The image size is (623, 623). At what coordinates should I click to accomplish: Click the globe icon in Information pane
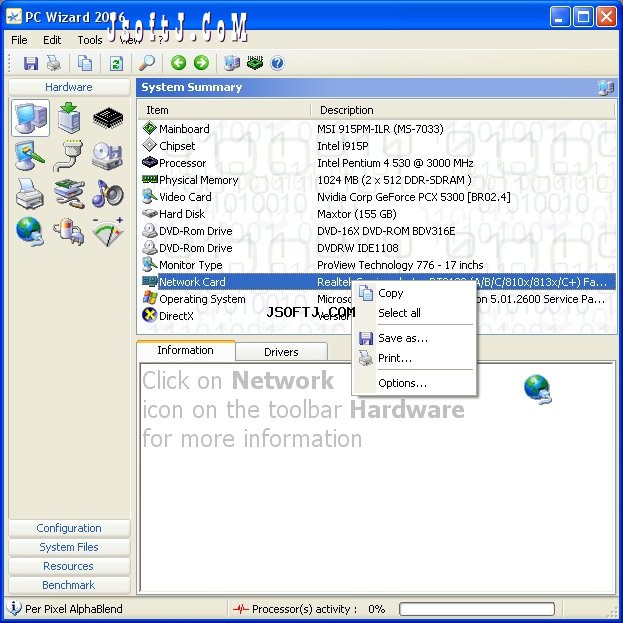coord(538,389)
